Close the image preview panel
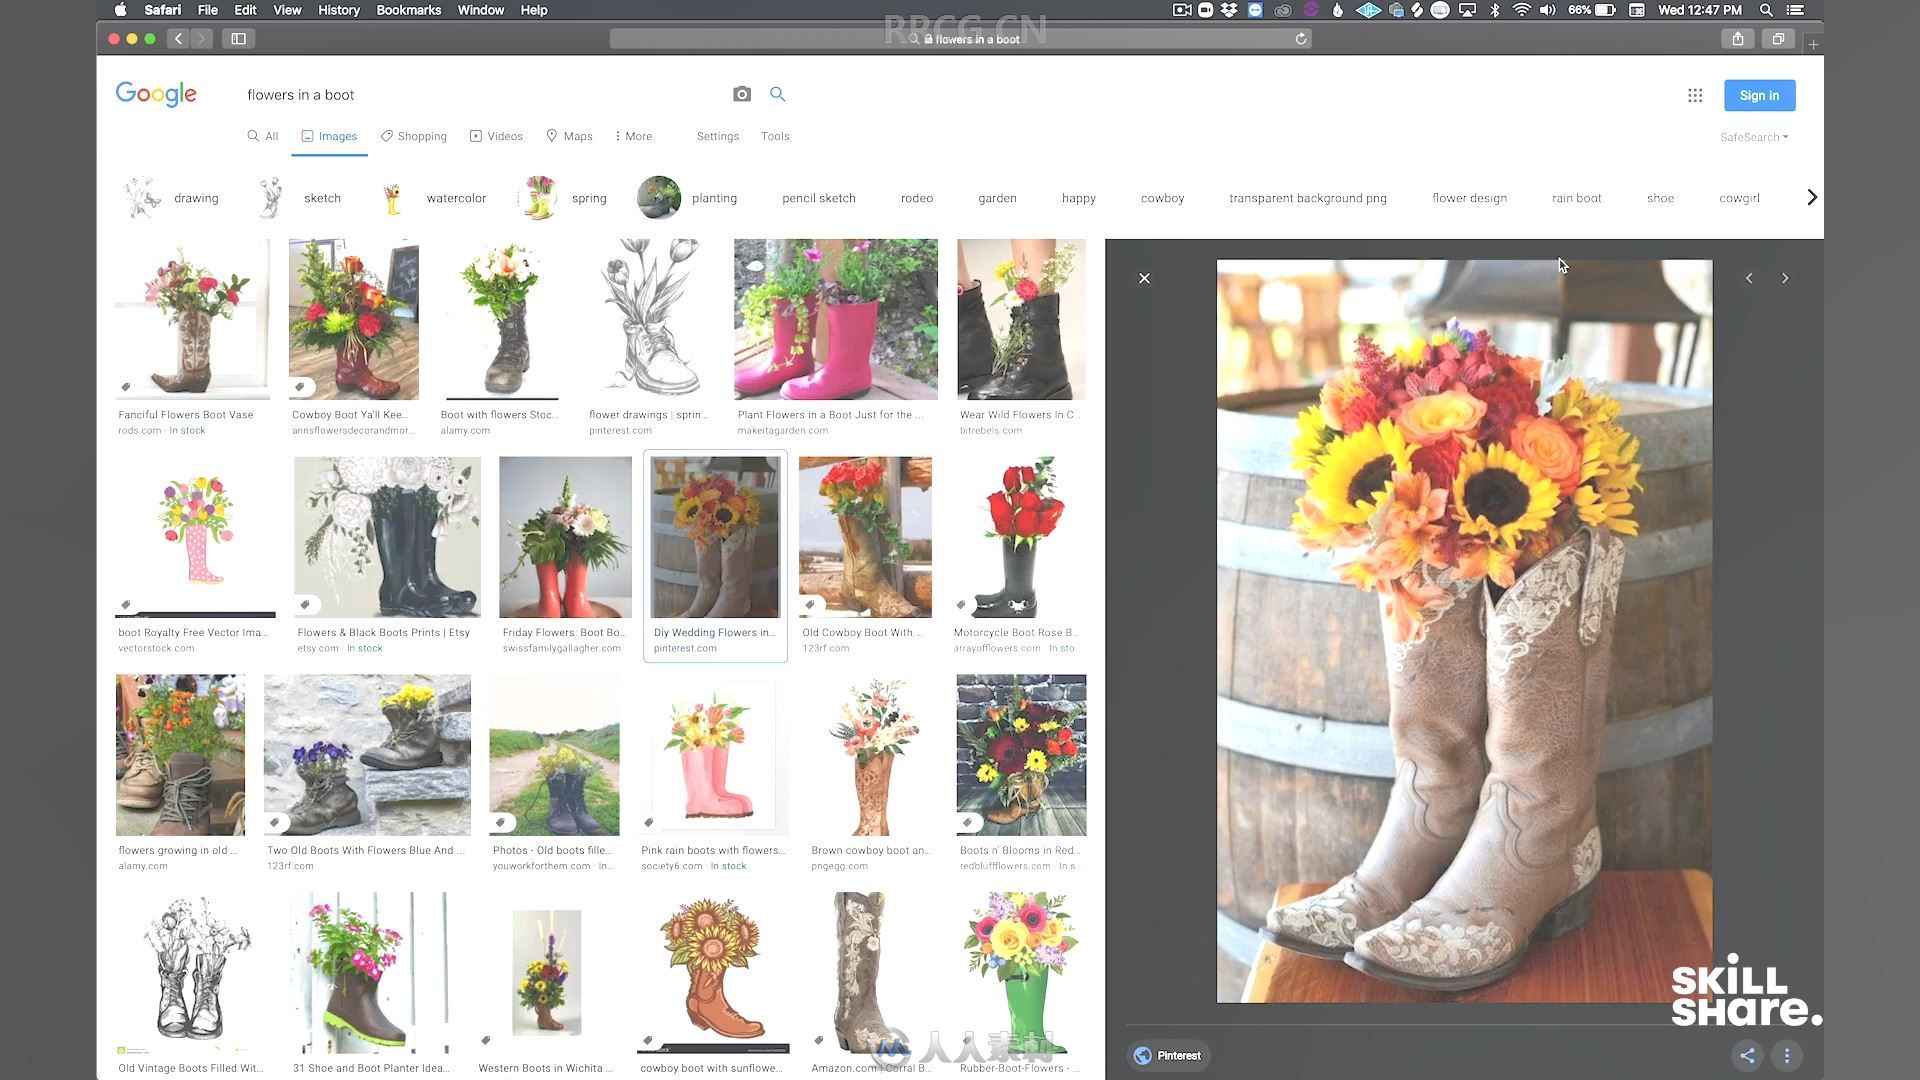Viewport: 1920px width, 1080px height. pos(1144,278)
